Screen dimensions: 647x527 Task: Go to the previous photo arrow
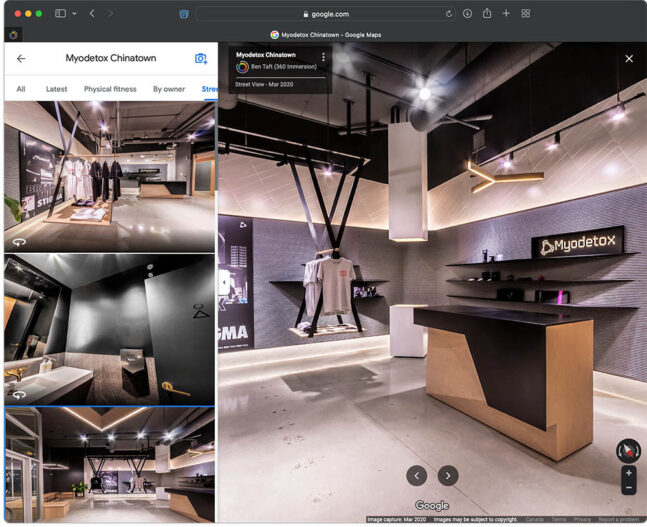[x=416, y=476]
